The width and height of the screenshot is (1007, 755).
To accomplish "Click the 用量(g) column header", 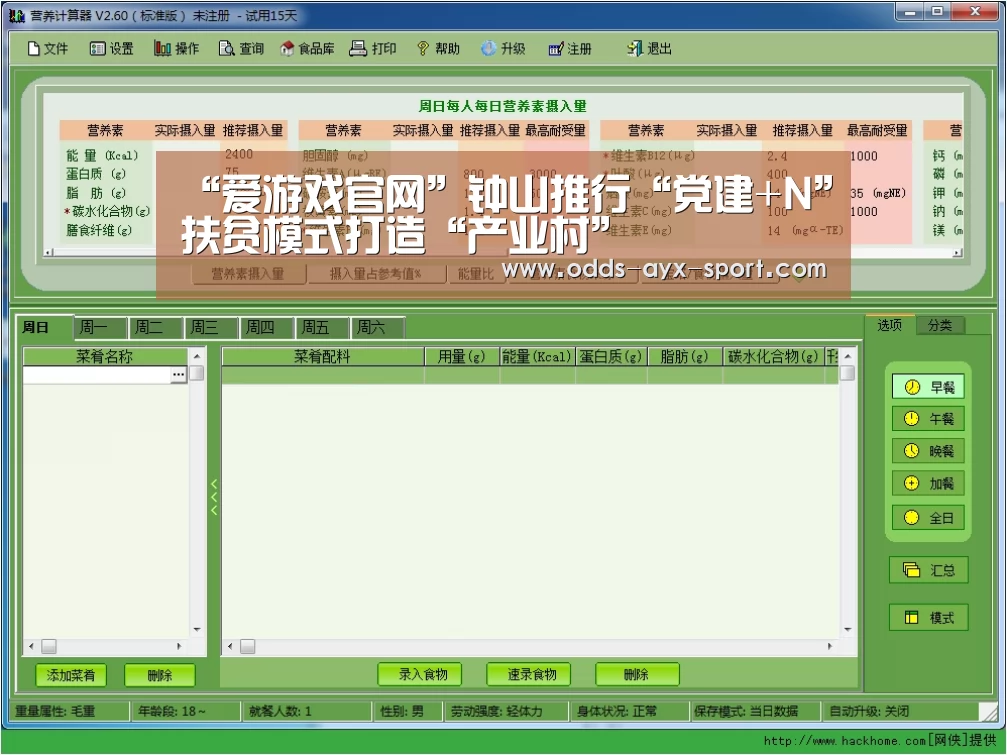I will 461,356.
